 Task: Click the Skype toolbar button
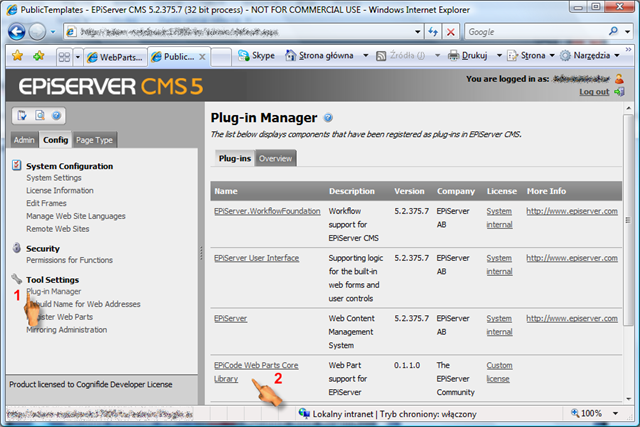256,56
